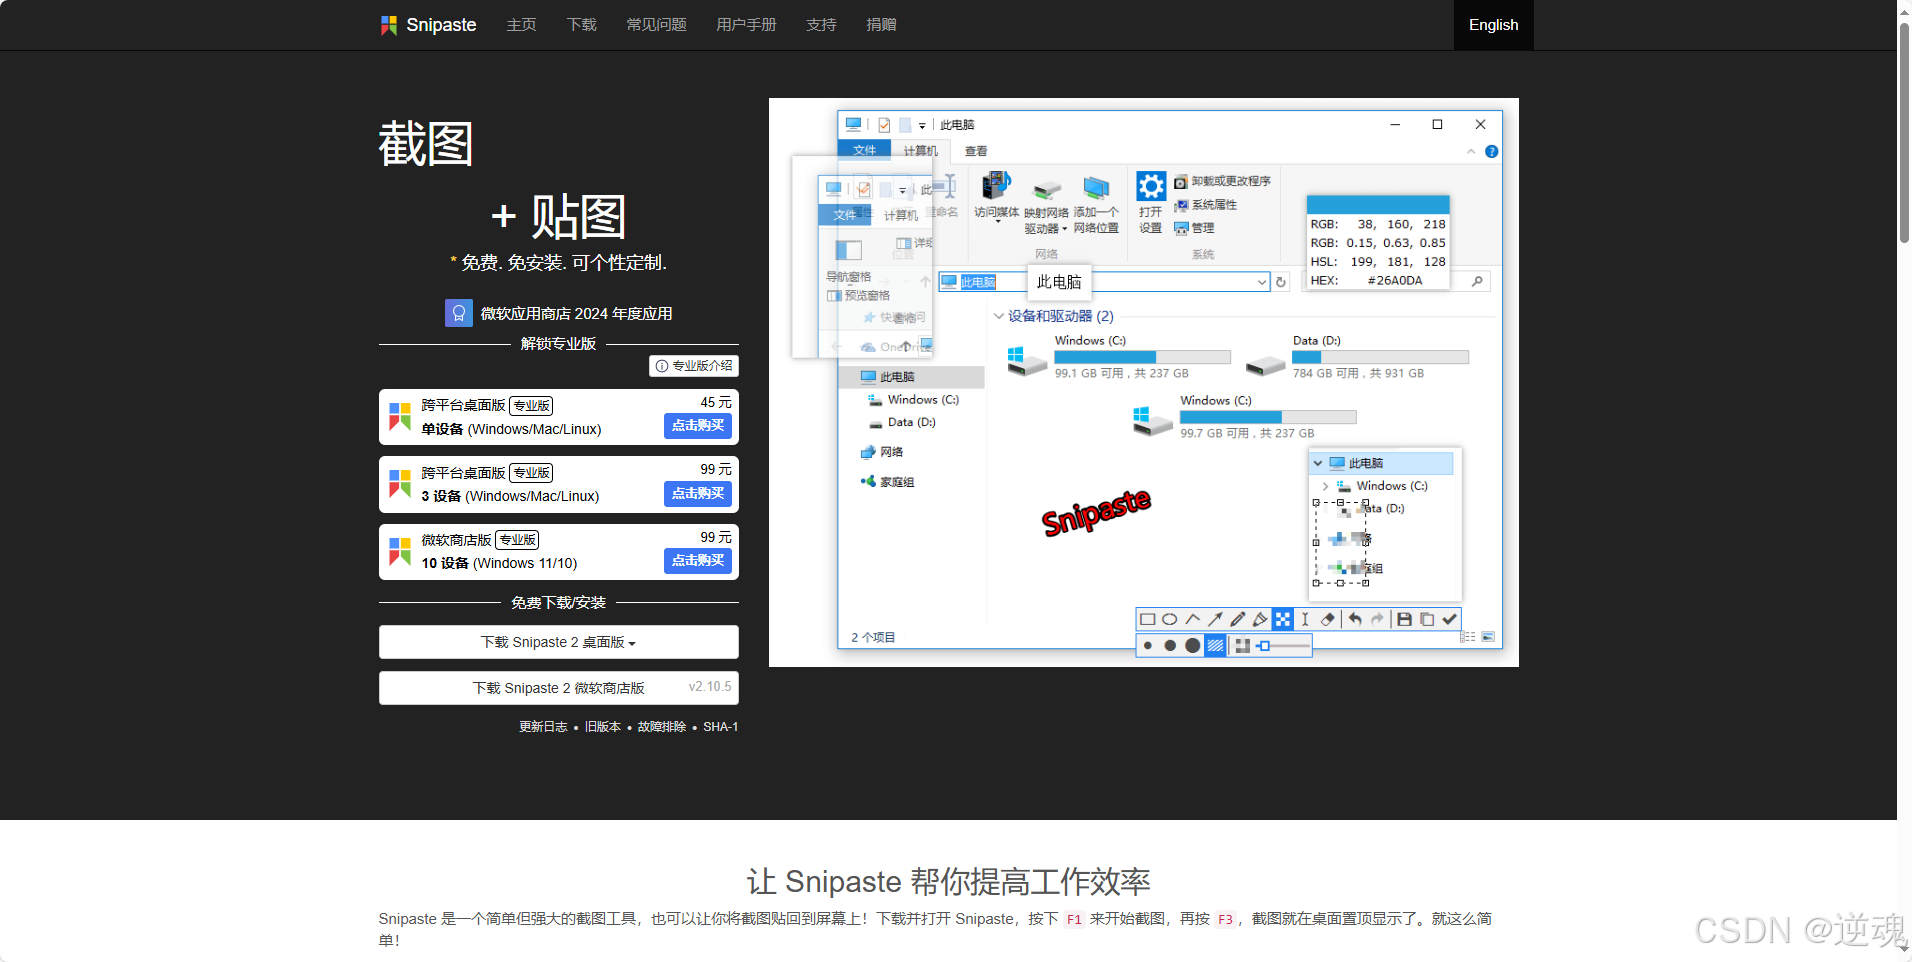Collapse the ribbon with the chevron arrow

tap(1471, 151)
